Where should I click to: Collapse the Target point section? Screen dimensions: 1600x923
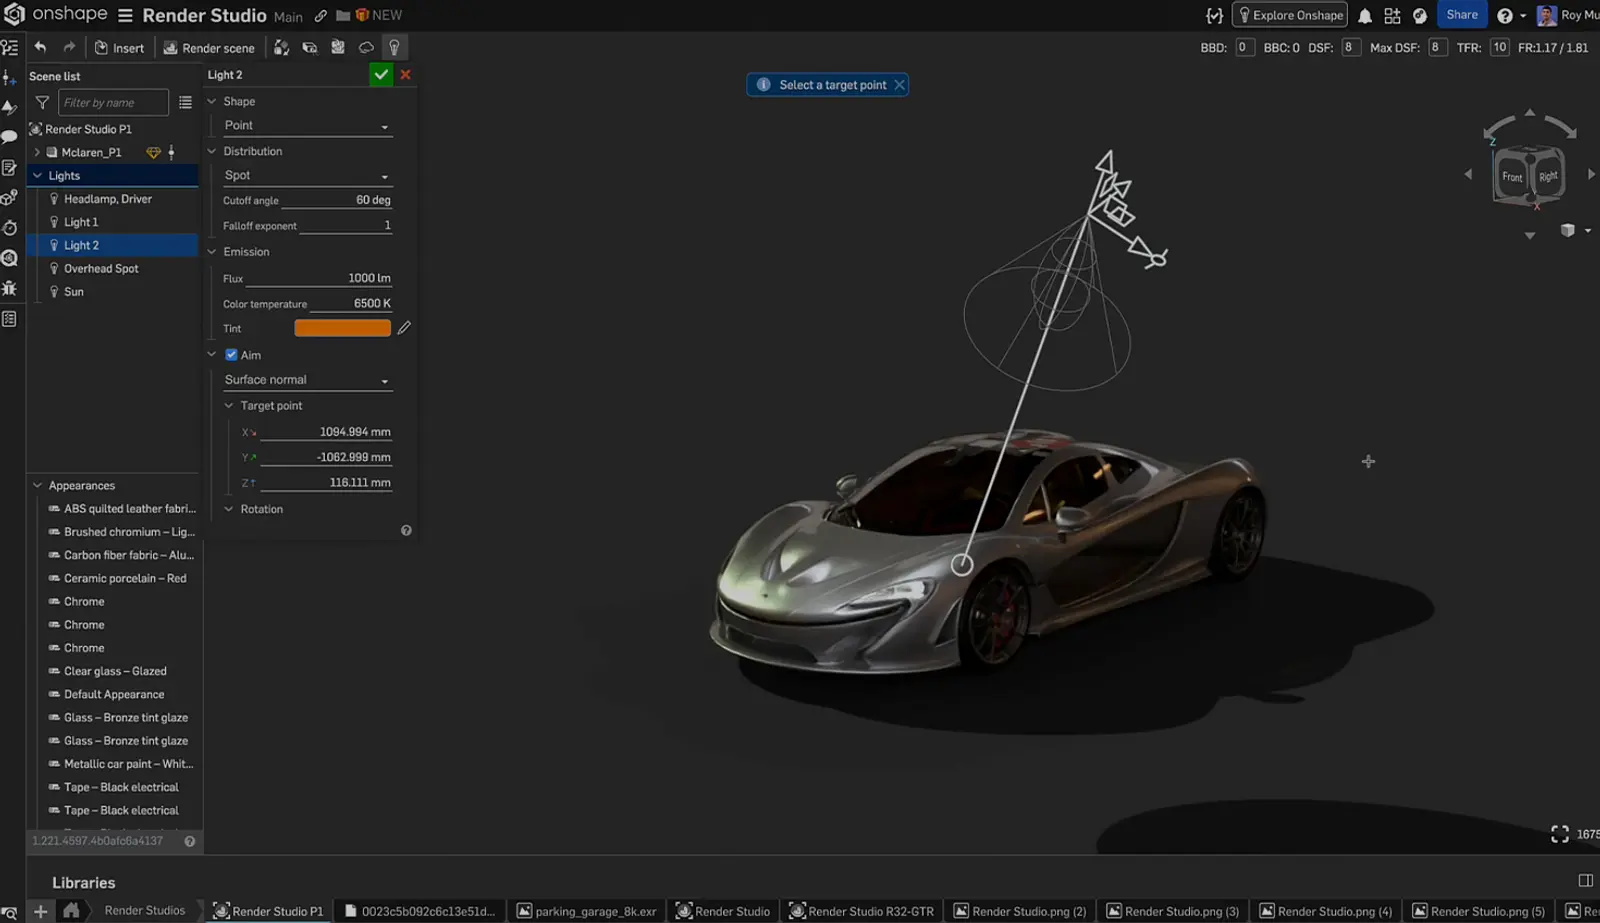tap(229, 406)
